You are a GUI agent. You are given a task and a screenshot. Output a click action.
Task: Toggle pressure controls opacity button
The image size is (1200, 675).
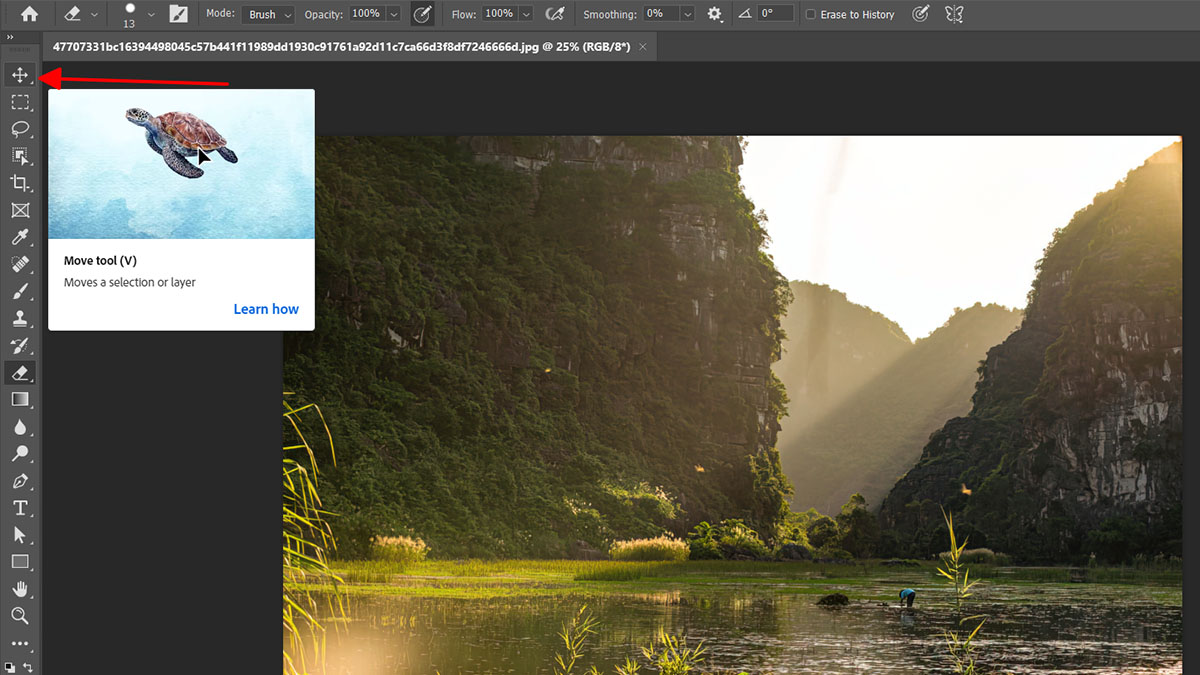(423, 13)
